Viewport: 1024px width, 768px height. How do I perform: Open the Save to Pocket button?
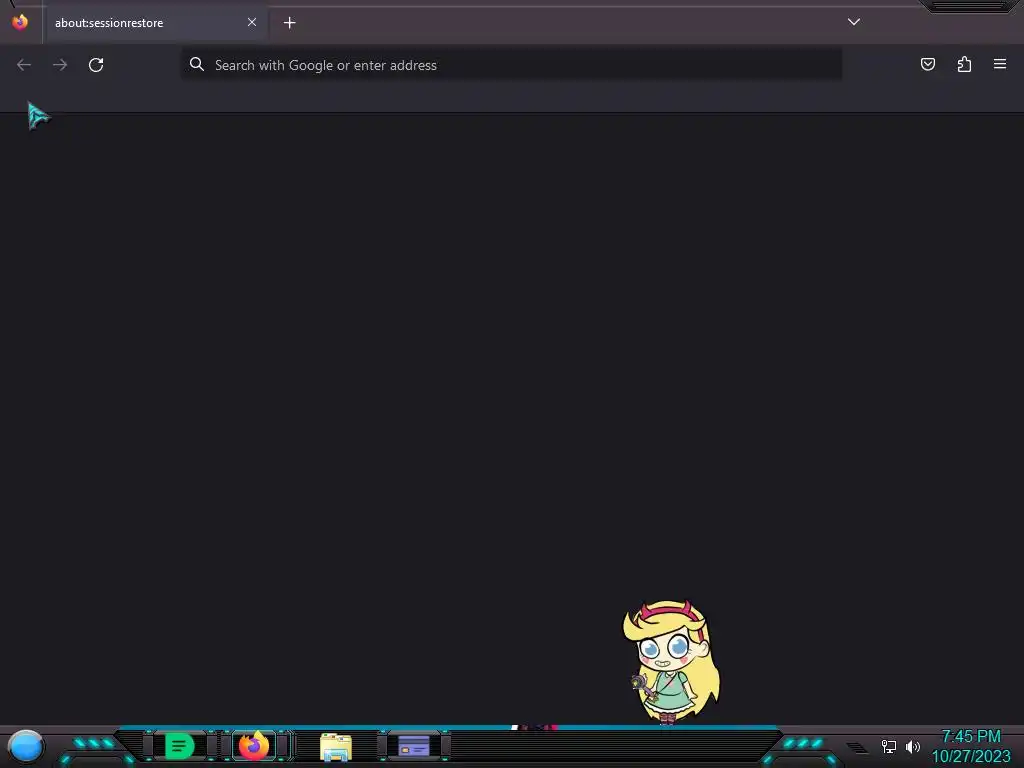927,64
